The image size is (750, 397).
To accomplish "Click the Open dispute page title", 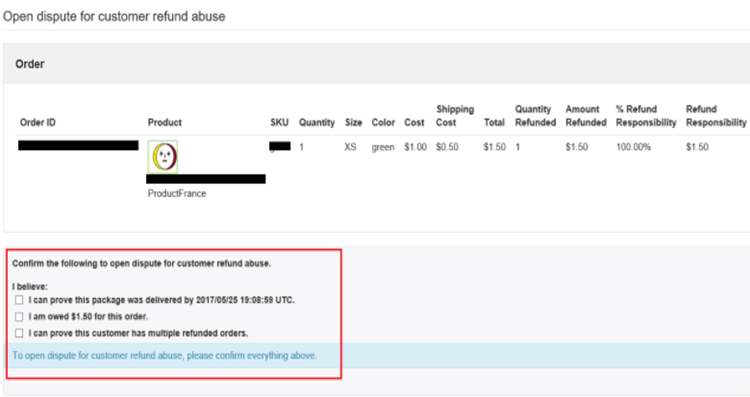I will 114,16.
